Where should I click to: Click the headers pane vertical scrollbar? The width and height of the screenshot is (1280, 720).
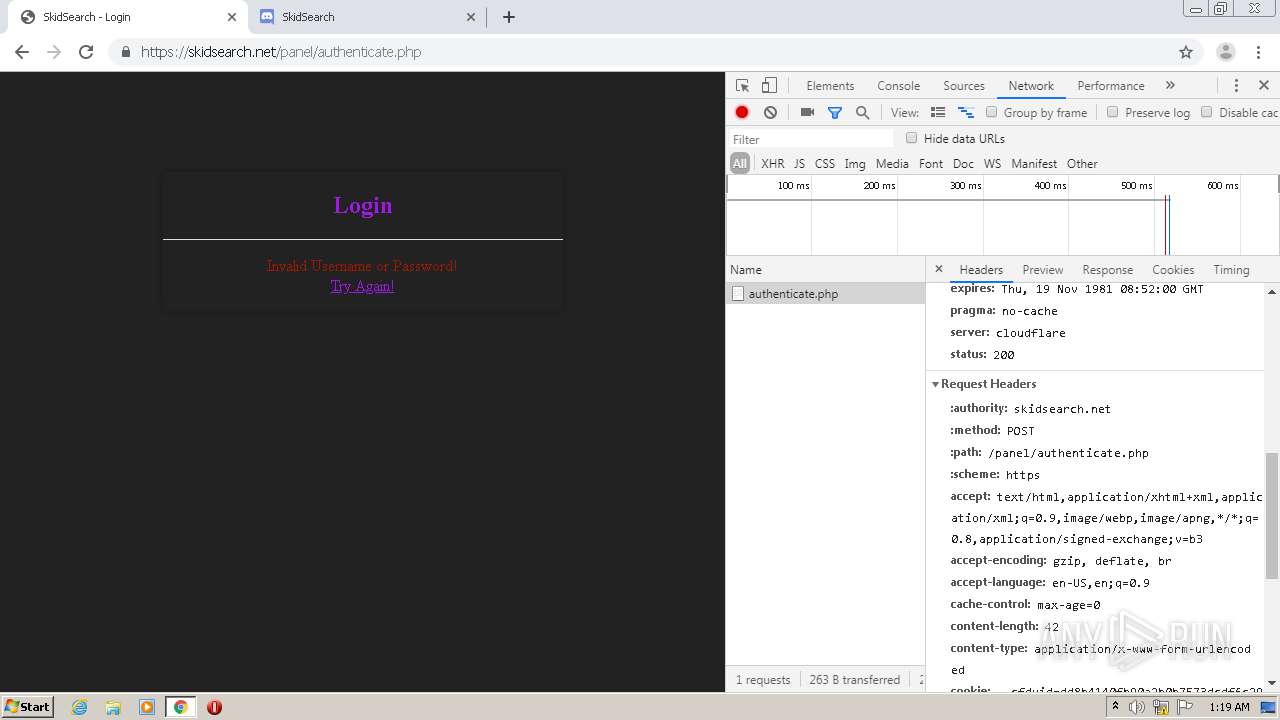(1272, 515)
